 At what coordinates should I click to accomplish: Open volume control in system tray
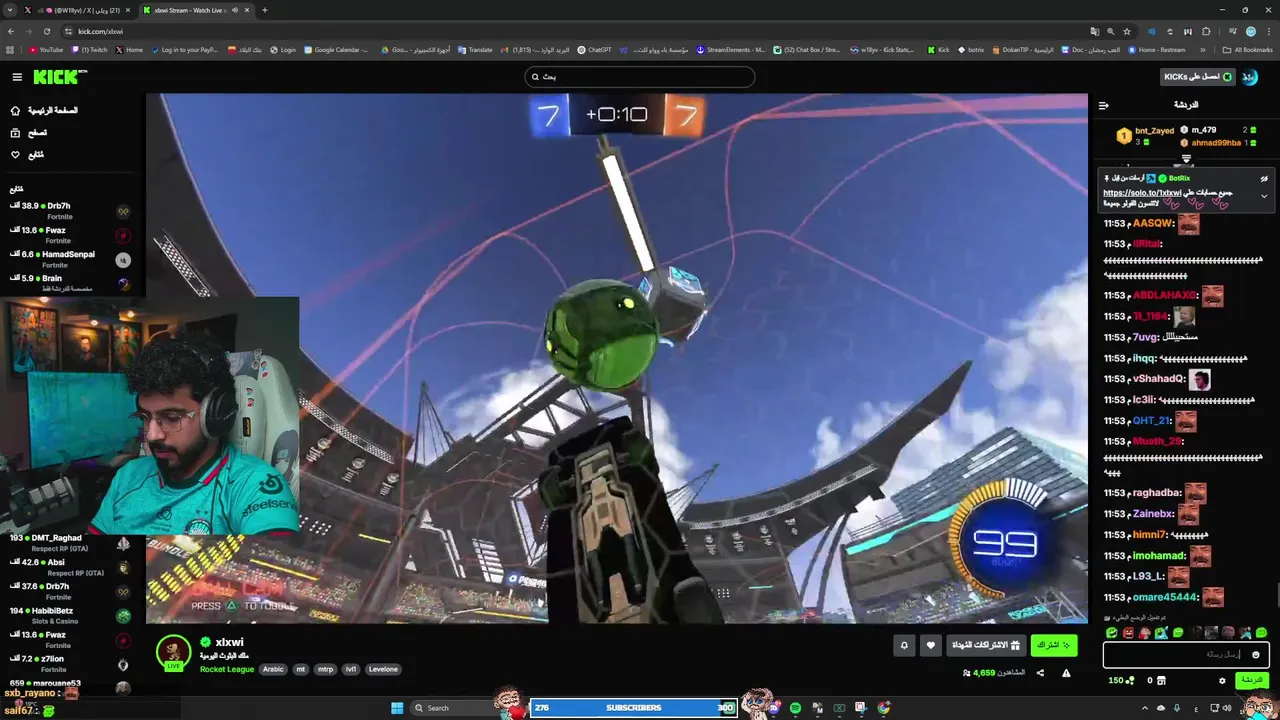[1227, 708]
